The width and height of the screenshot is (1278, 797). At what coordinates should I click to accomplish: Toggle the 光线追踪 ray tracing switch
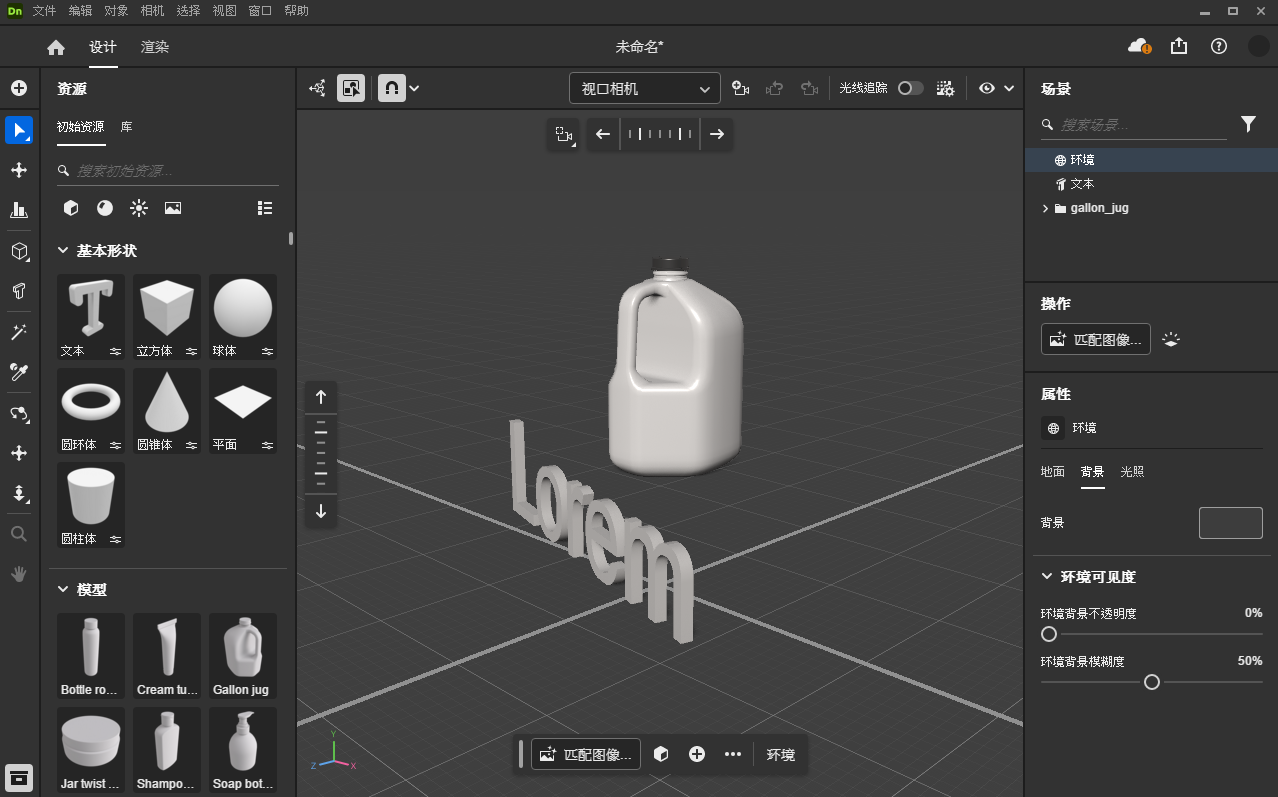[910, 88]
